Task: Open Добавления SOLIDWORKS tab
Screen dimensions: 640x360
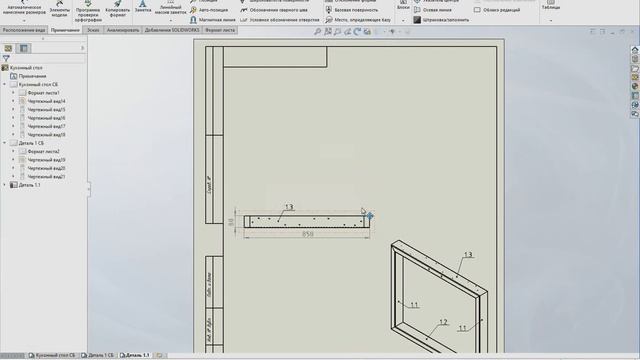Action: pyautogui.click(x=172, y=30)
